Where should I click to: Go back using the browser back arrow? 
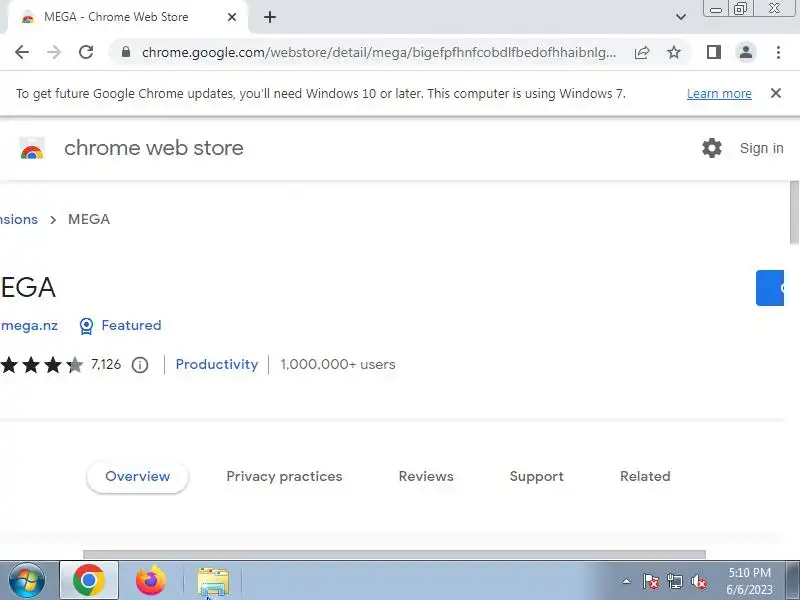pos(22,52)
